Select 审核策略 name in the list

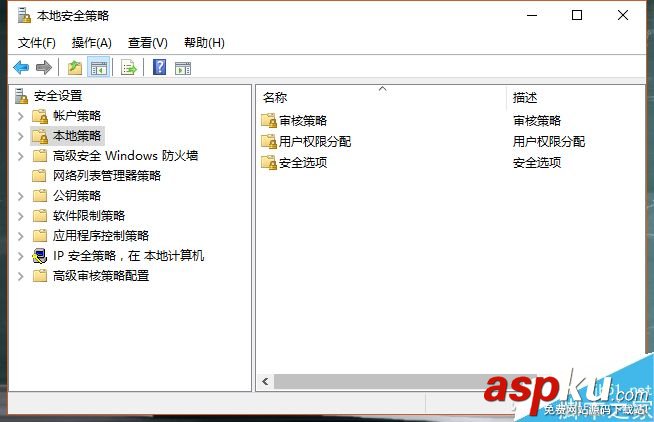tap(303, 121)
